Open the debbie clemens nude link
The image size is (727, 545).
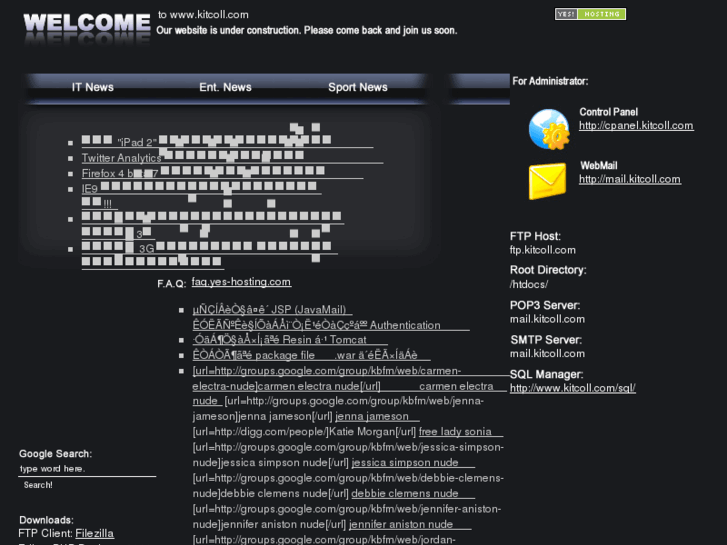click(413, 493)
